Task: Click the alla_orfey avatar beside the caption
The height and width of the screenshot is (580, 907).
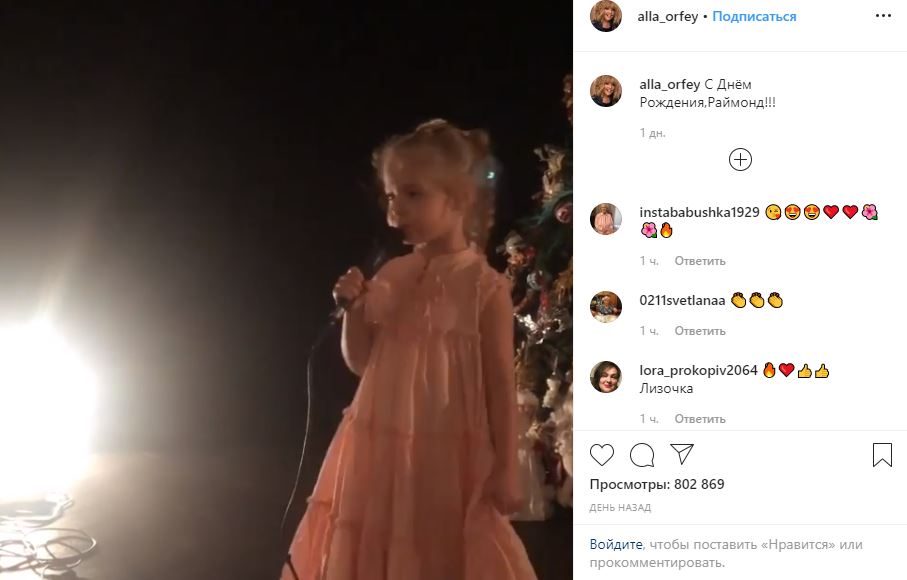Action: (x=606, y=91)
